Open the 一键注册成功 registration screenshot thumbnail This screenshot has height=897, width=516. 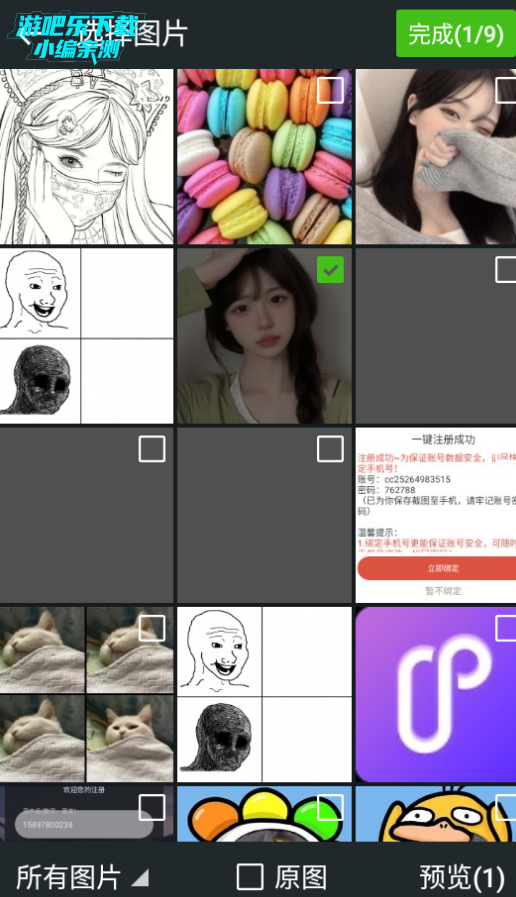point(436,515)
